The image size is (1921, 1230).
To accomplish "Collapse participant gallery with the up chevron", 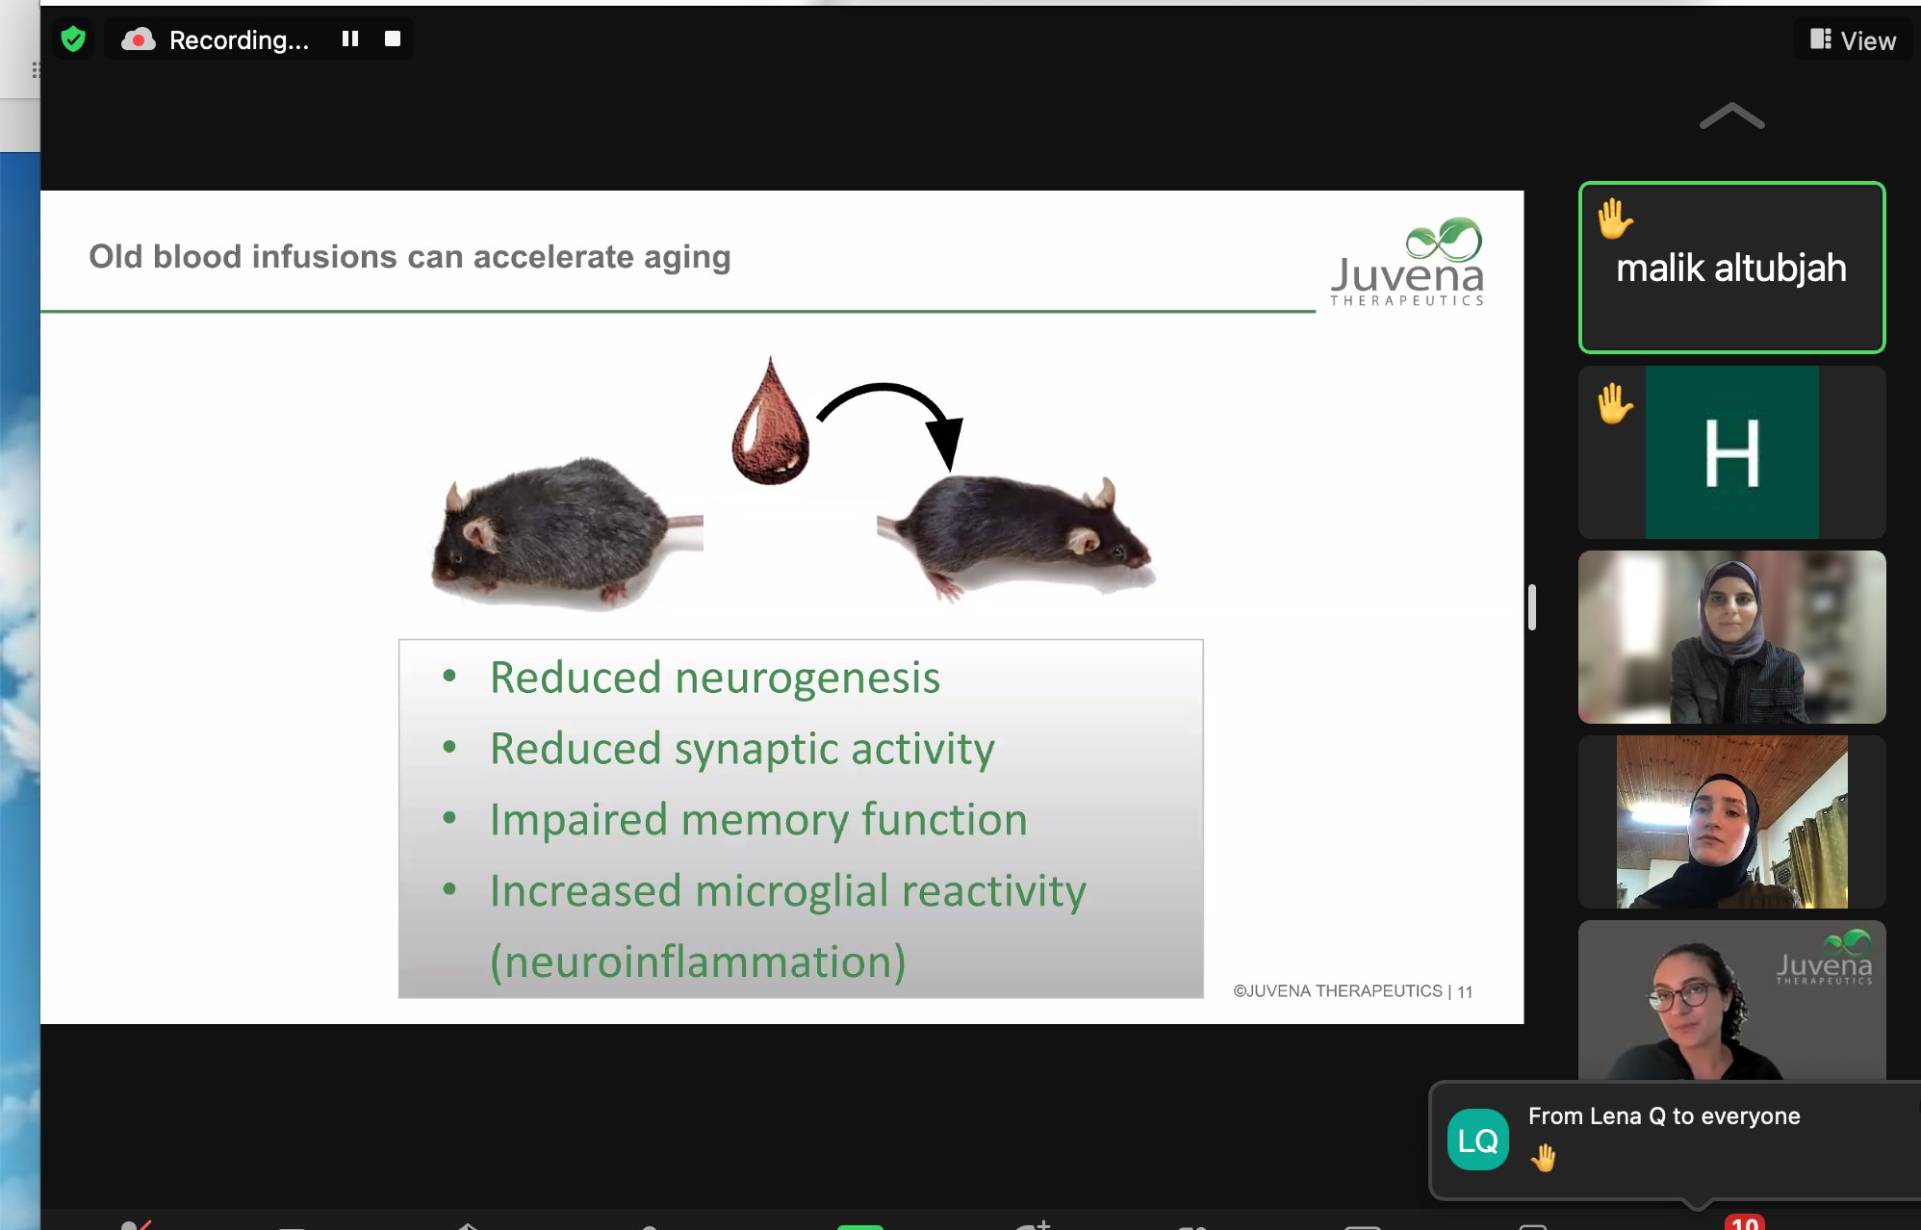I will click(1732, 117).
